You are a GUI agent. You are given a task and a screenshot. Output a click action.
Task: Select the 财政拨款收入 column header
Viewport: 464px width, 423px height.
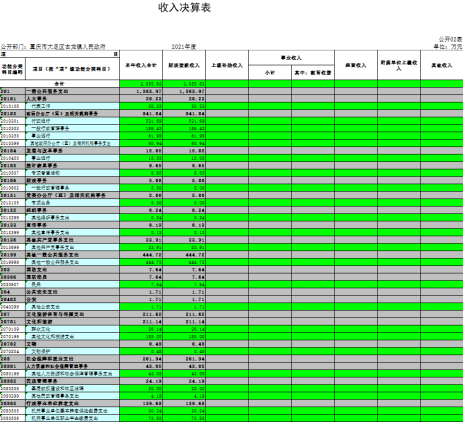(184, 65)
